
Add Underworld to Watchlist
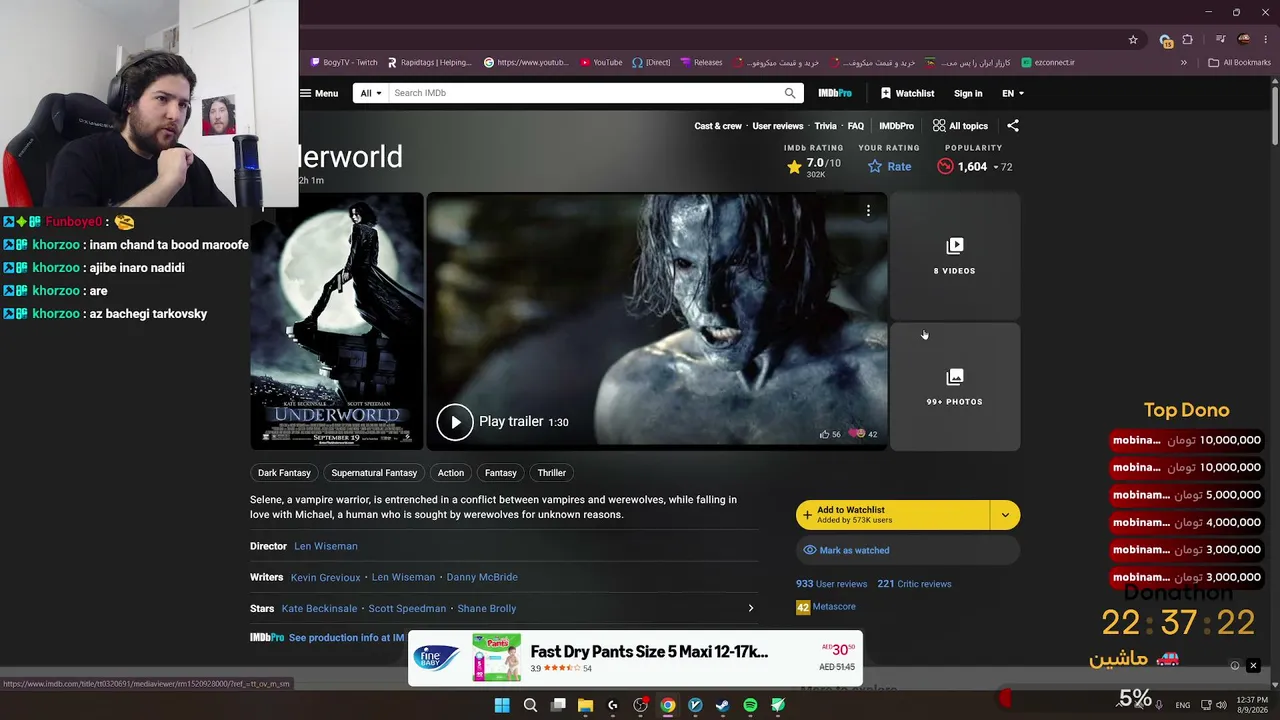click(x=892, y=515)
